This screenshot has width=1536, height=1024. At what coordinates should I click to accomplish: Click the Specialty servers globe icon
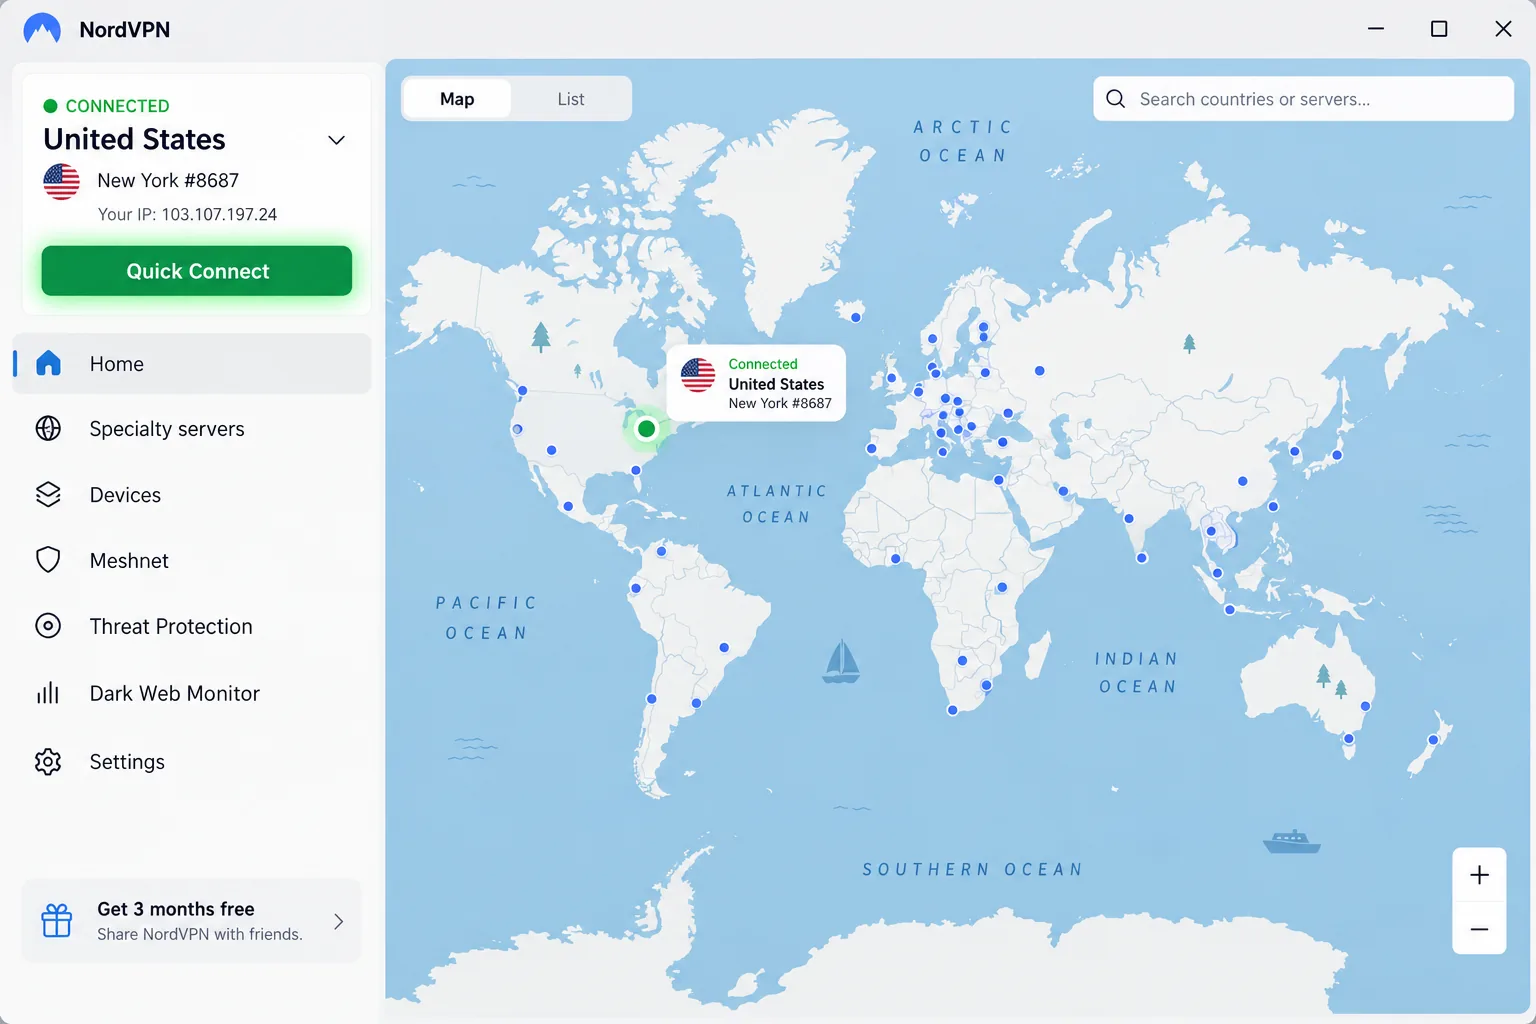[48, 428]
